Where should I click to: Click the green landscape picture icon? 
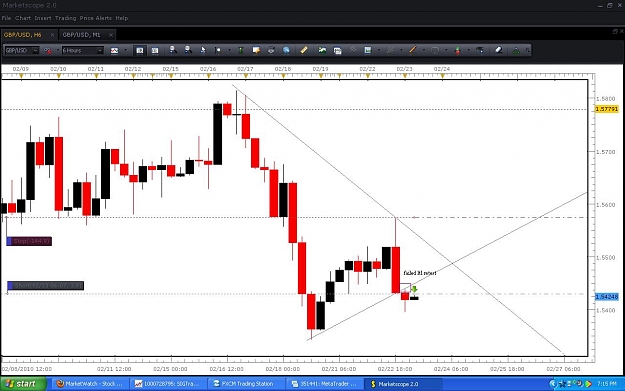(x=322, y=50)
